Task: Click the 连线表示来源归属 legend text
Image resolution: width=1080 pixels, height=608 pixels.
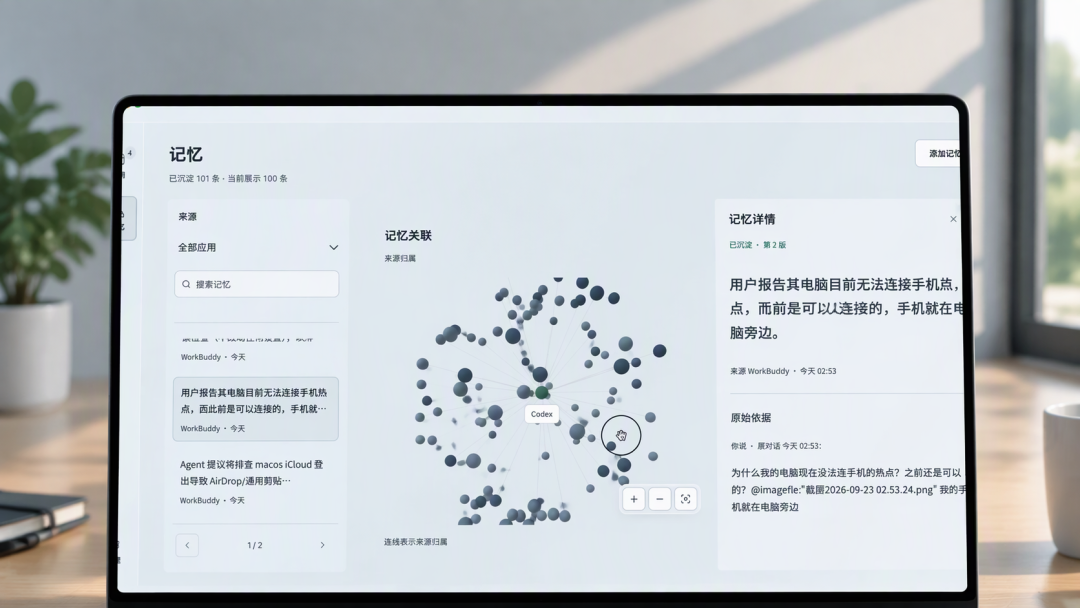Action: (x=415, y=542)
